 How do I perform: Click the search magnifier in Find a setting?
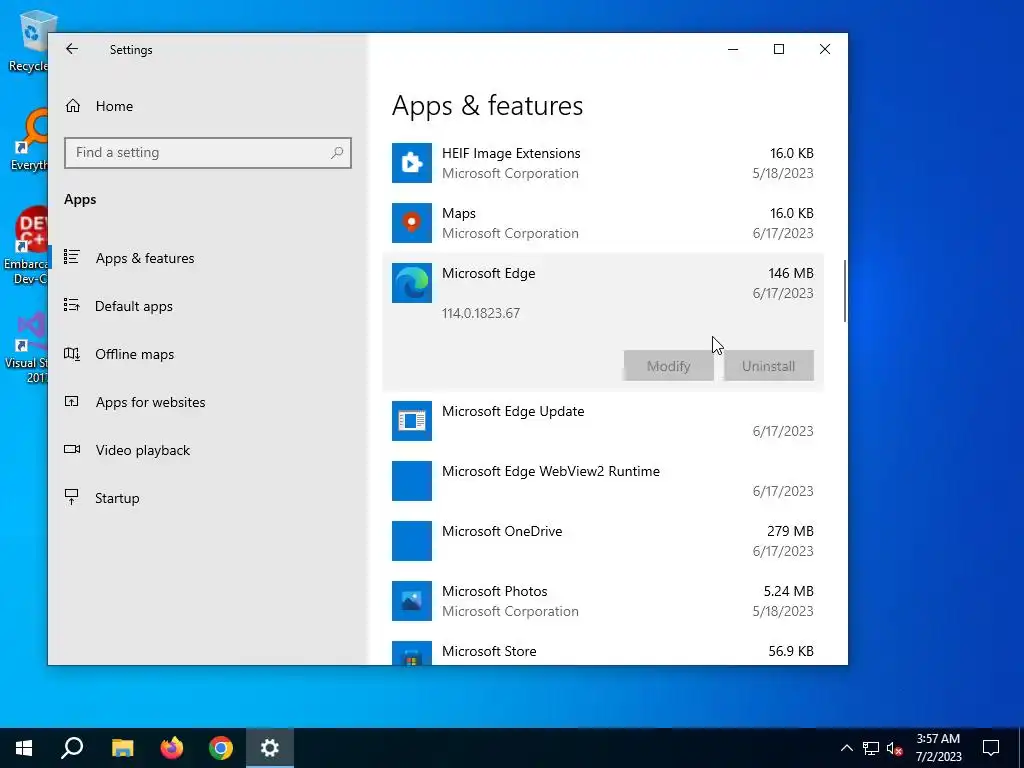click(x=337, y=153)
